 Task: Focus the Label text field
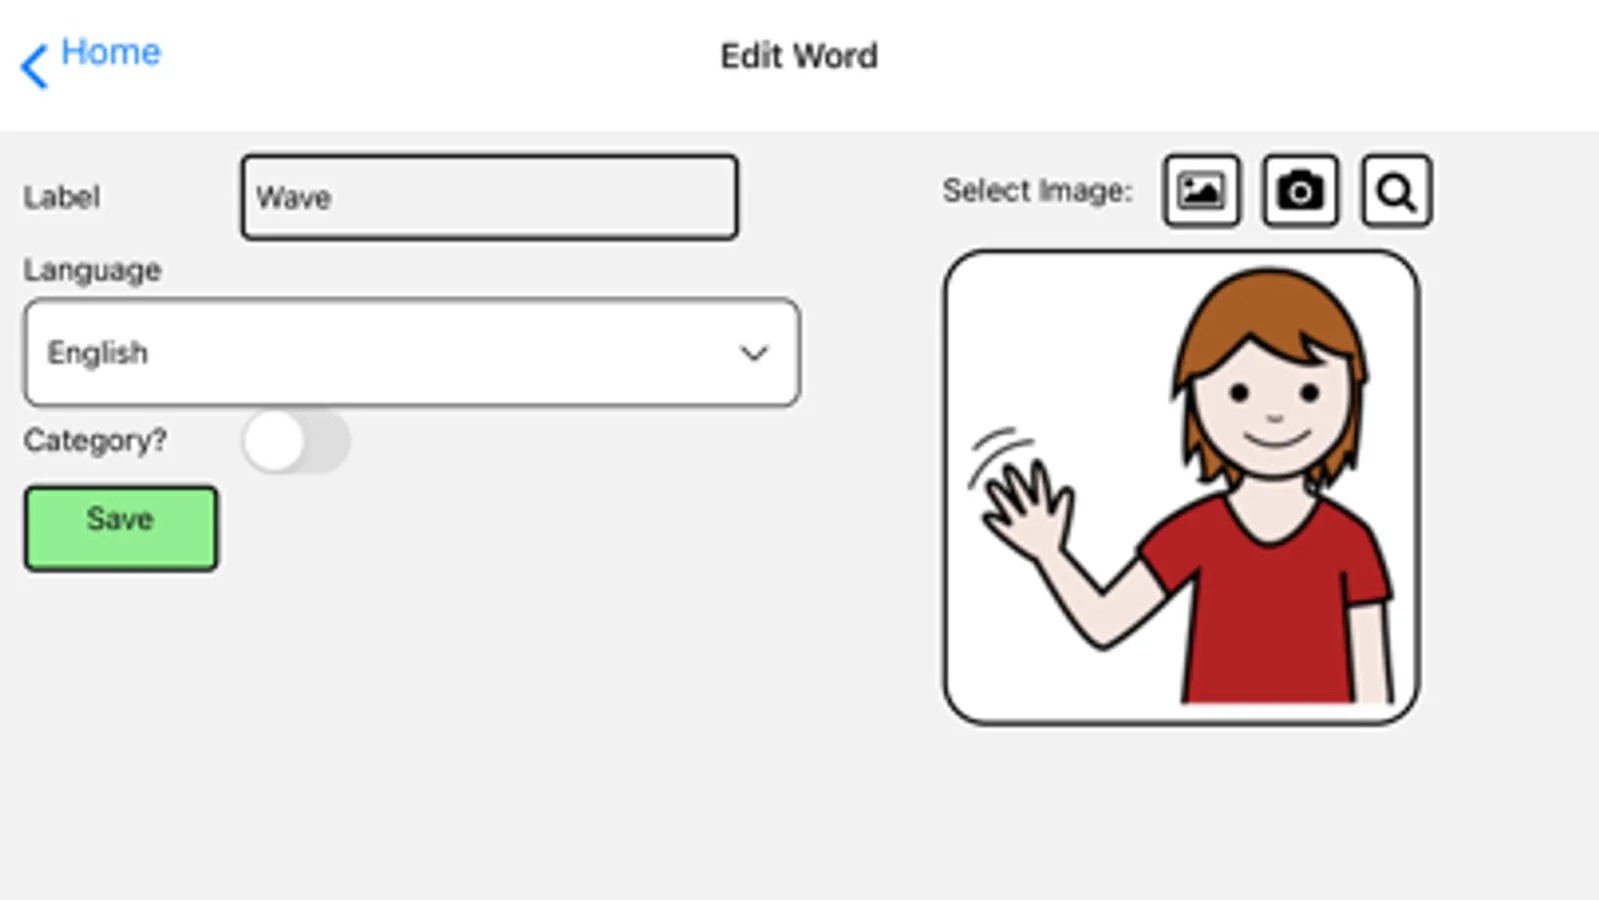point(489,197)
